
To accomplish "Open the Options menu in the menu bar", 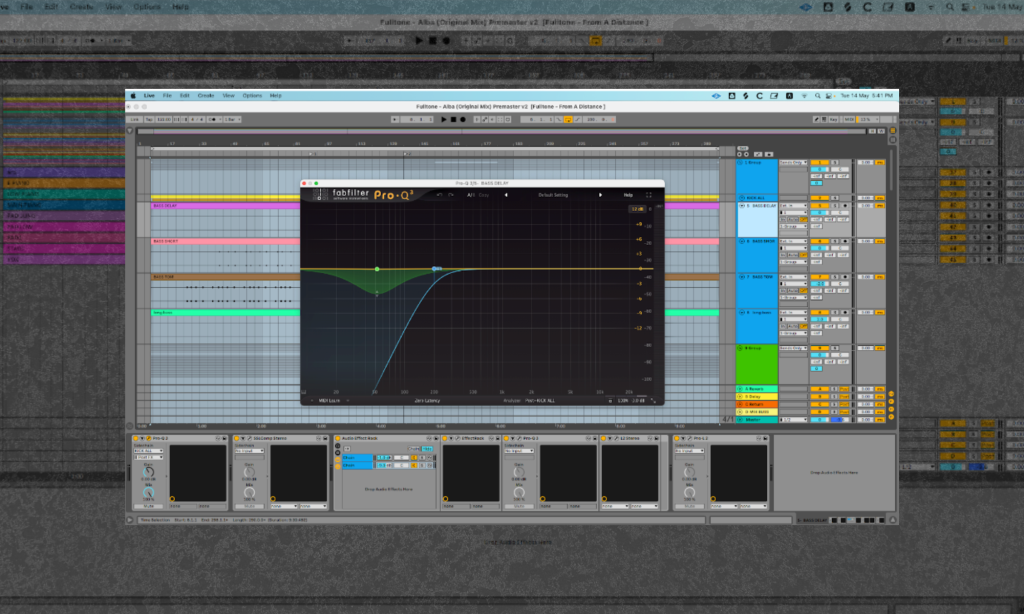I will click(x=252, y=95).
